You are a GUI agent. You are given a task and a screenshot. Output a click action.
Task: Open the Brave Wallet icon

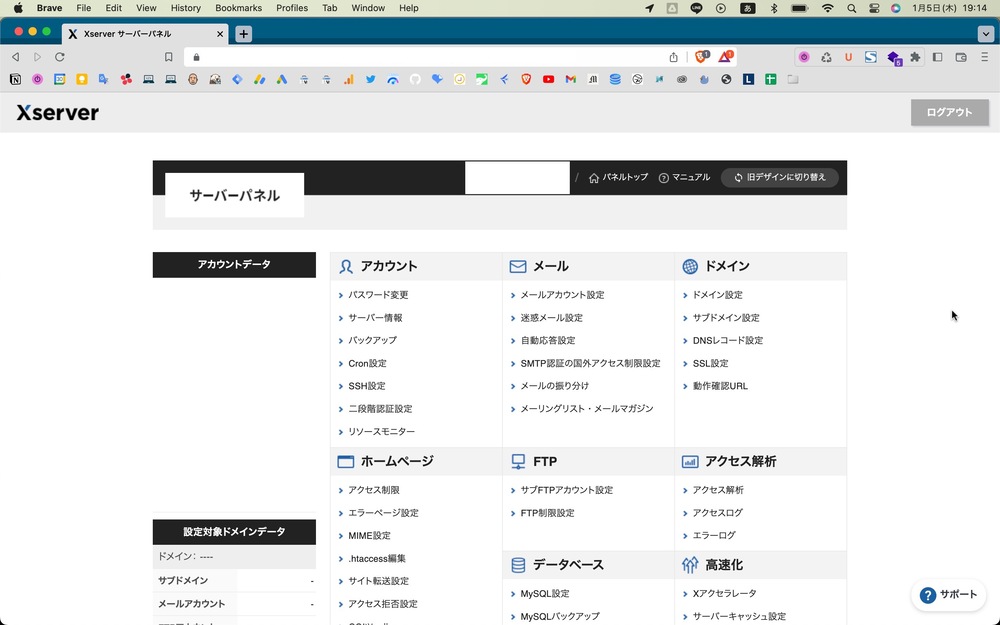pyautogui.click(x=961, y=57)
